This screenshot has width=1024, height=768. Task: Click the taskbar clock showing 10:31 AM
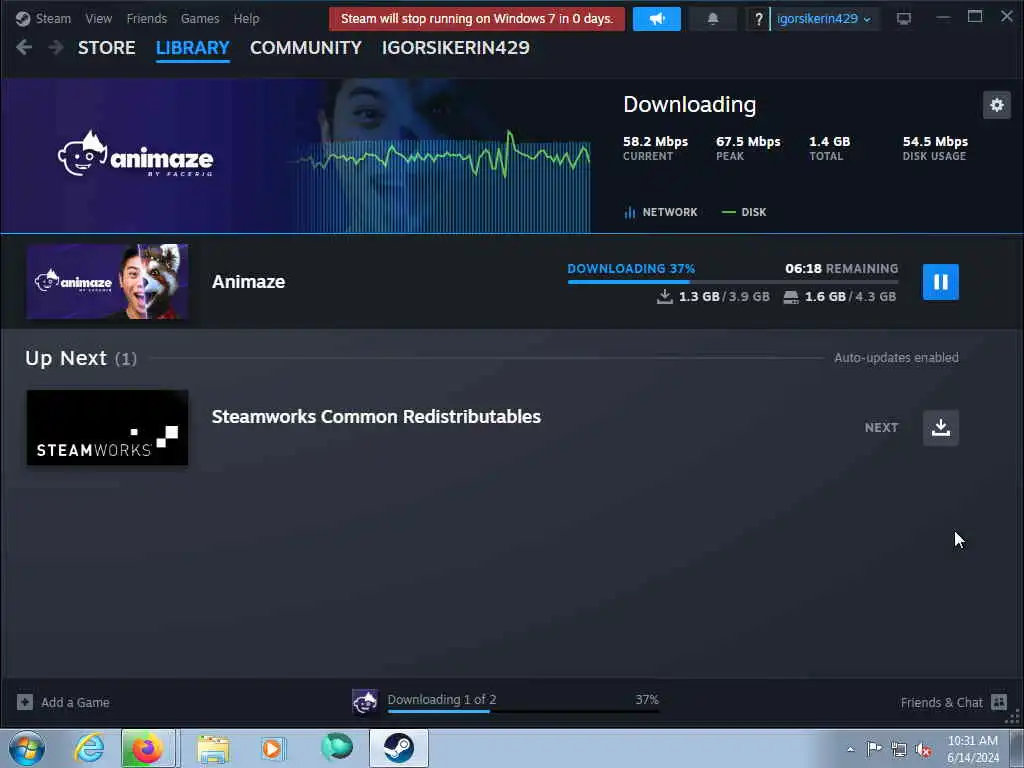point(972,749)
